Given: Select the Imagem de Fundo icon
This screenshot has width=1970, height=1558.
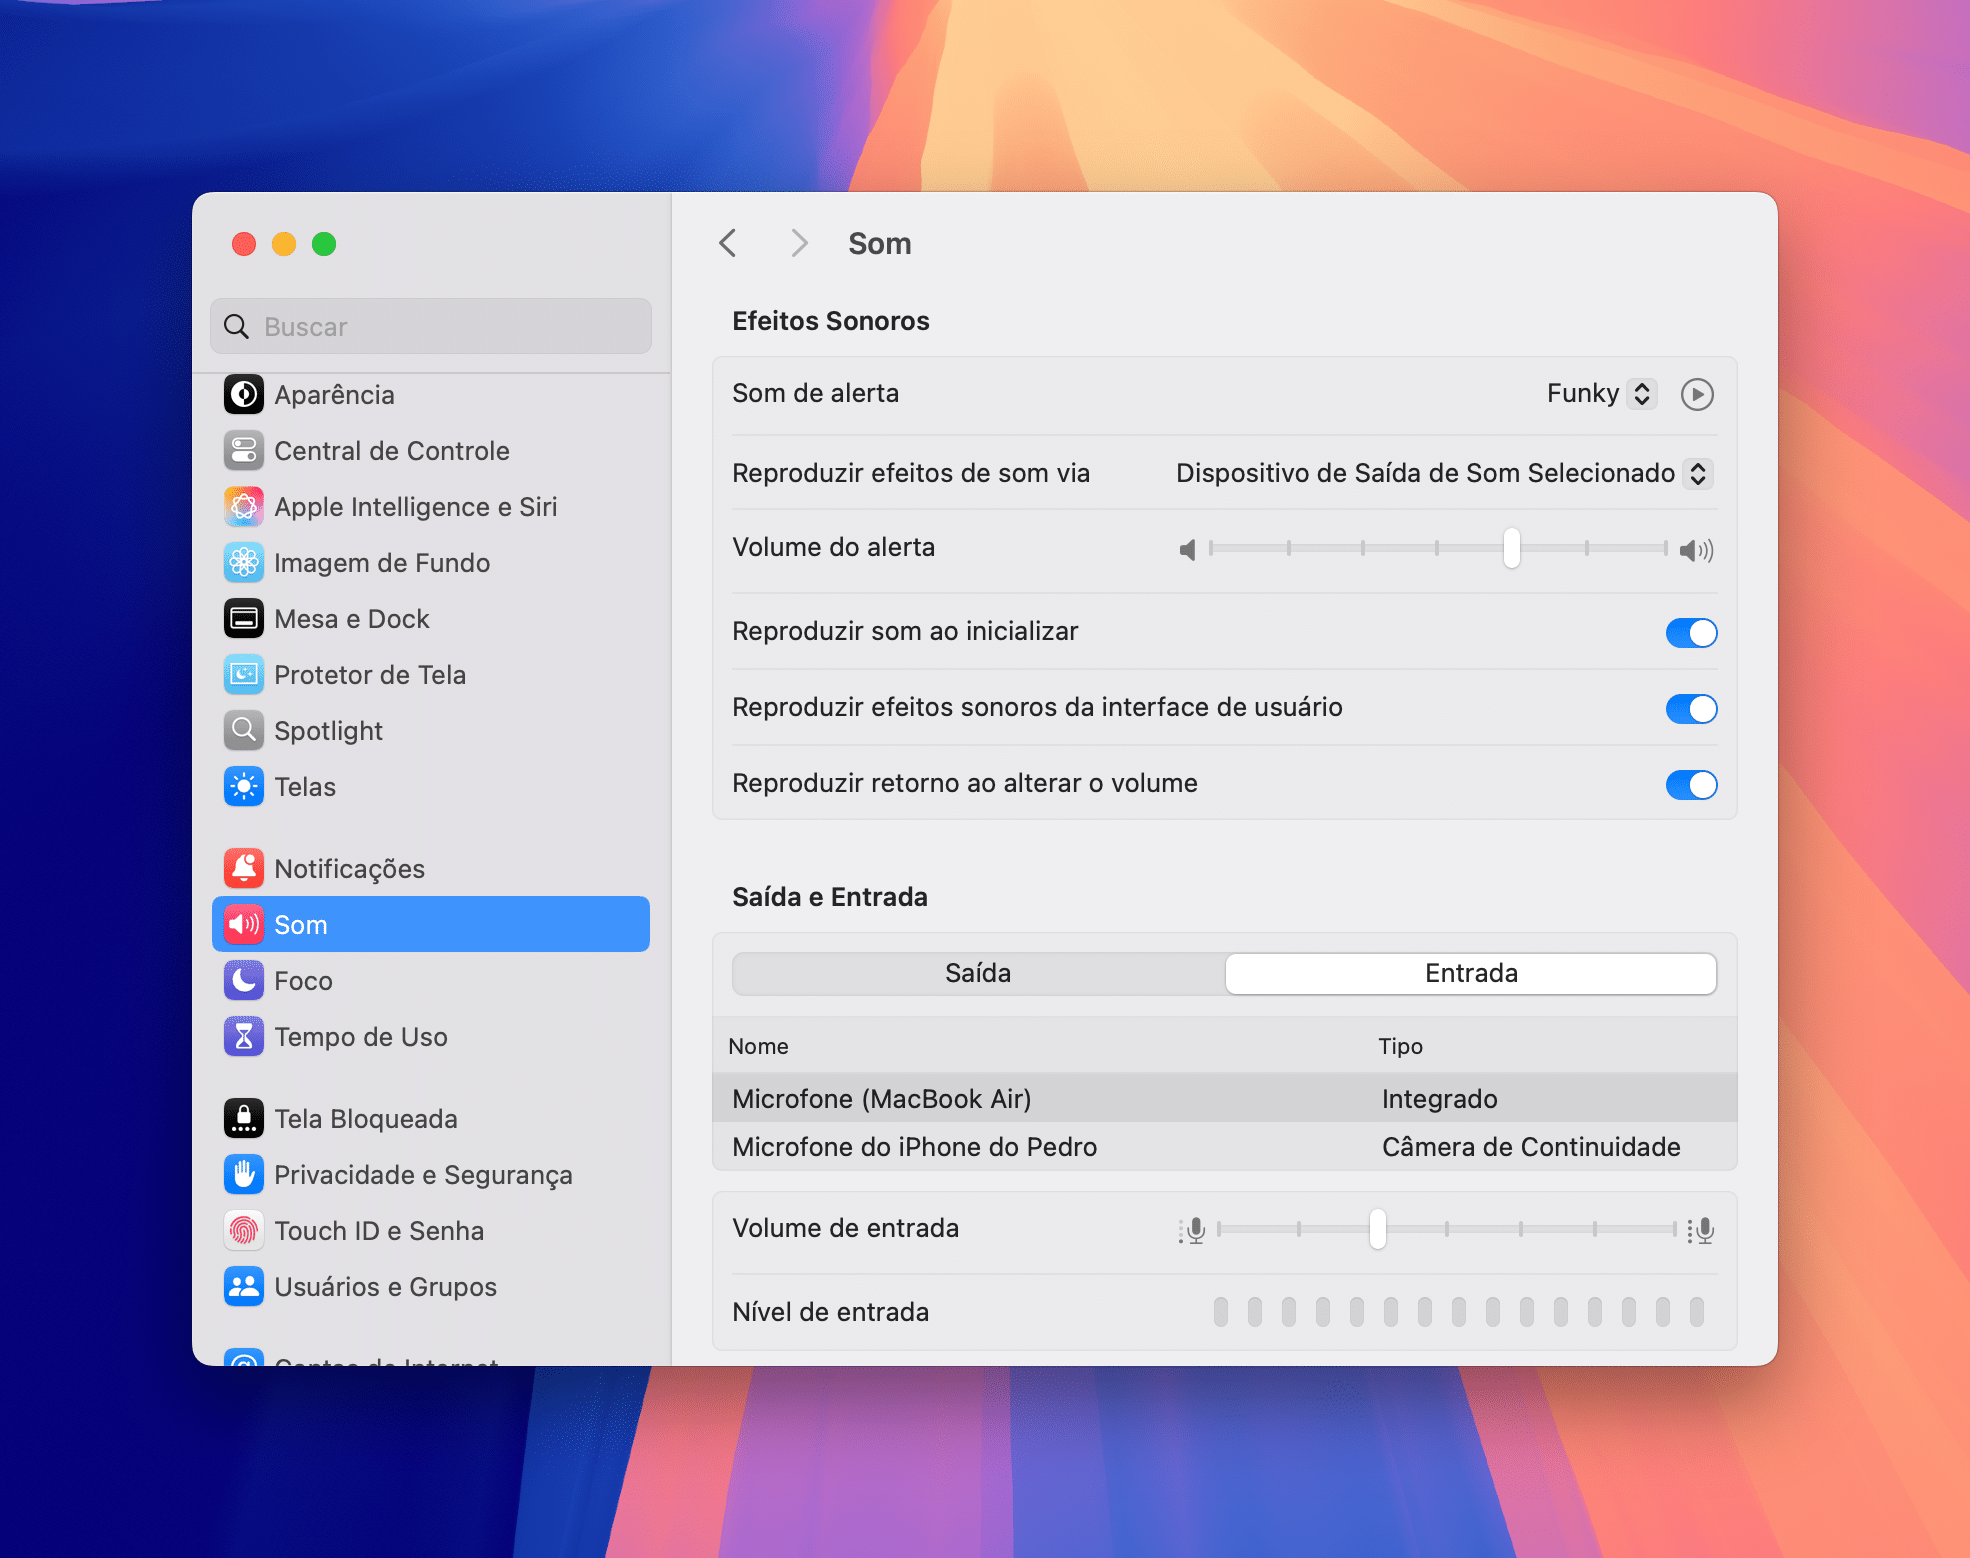Looking at the screenshot, I should [x=244, y=563].
